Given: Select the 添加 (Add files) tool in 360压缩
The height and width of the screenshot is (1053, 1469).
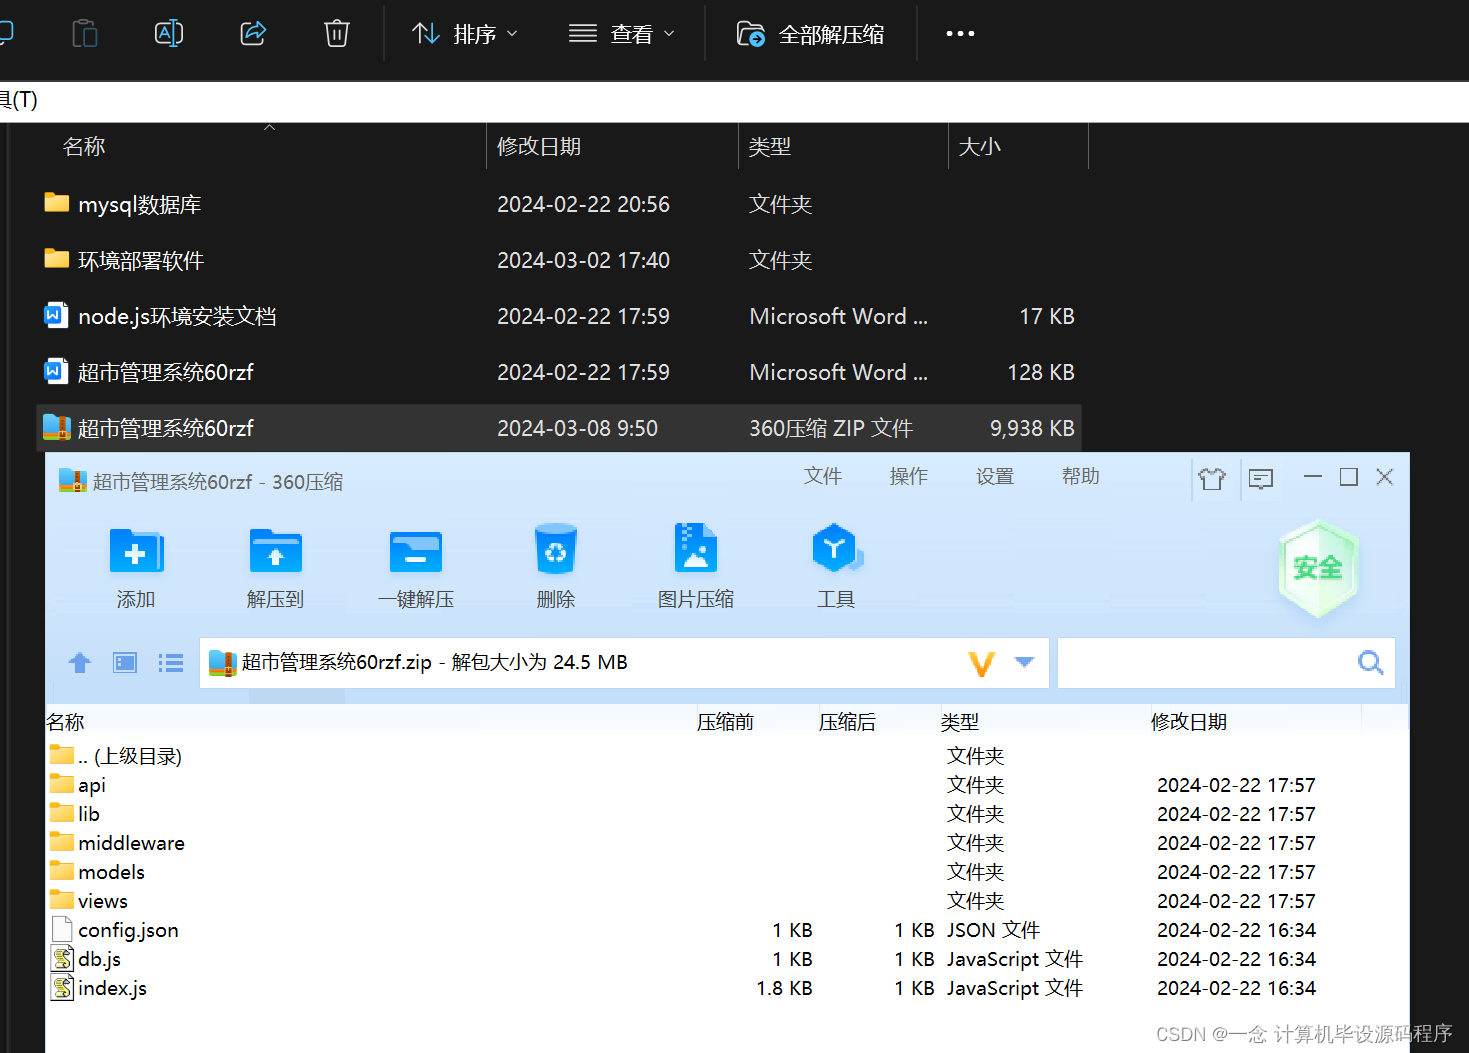Looking at the screenshot, I should (135, 565).
